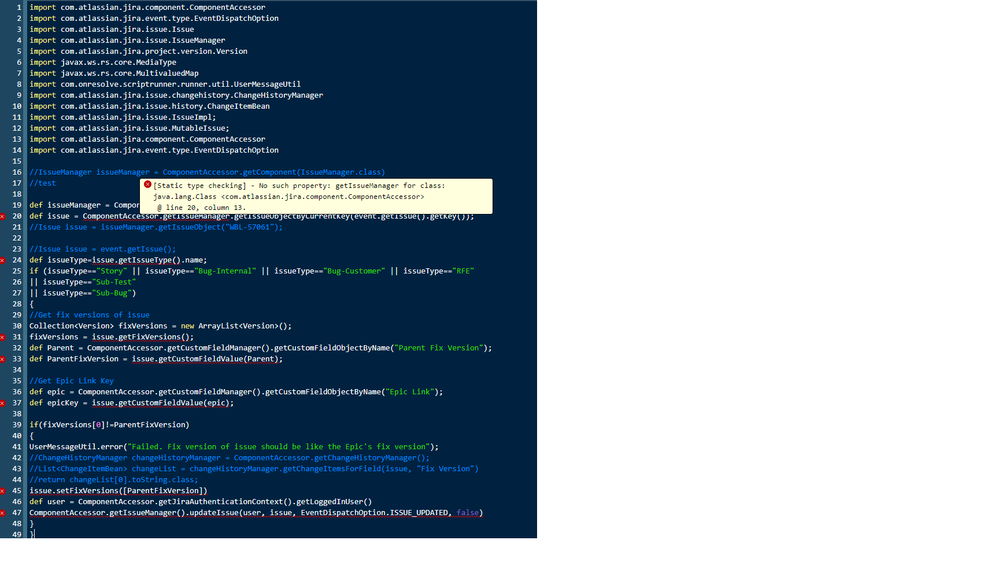Click the commented return changeList[0] line
Screen dimensions: 999x562
(113, 480)
